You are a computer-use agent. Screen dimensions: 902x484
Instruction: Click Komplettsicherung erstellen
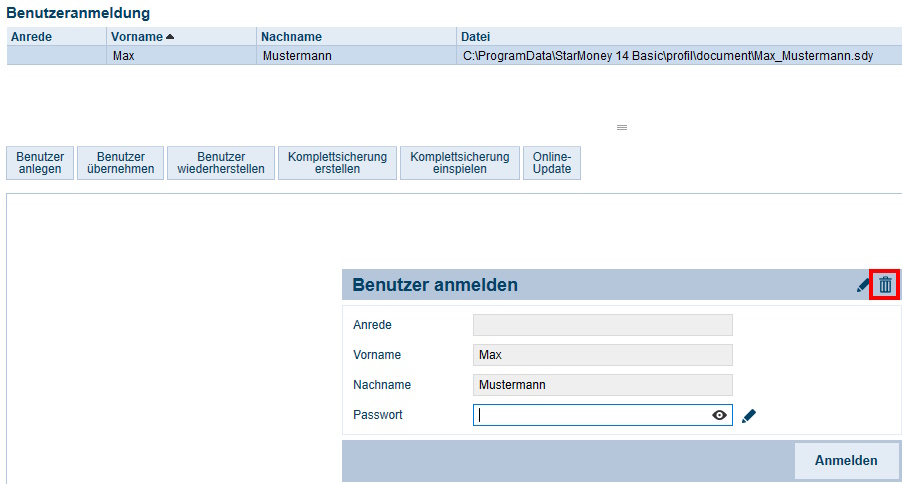(x=337, y=163)
